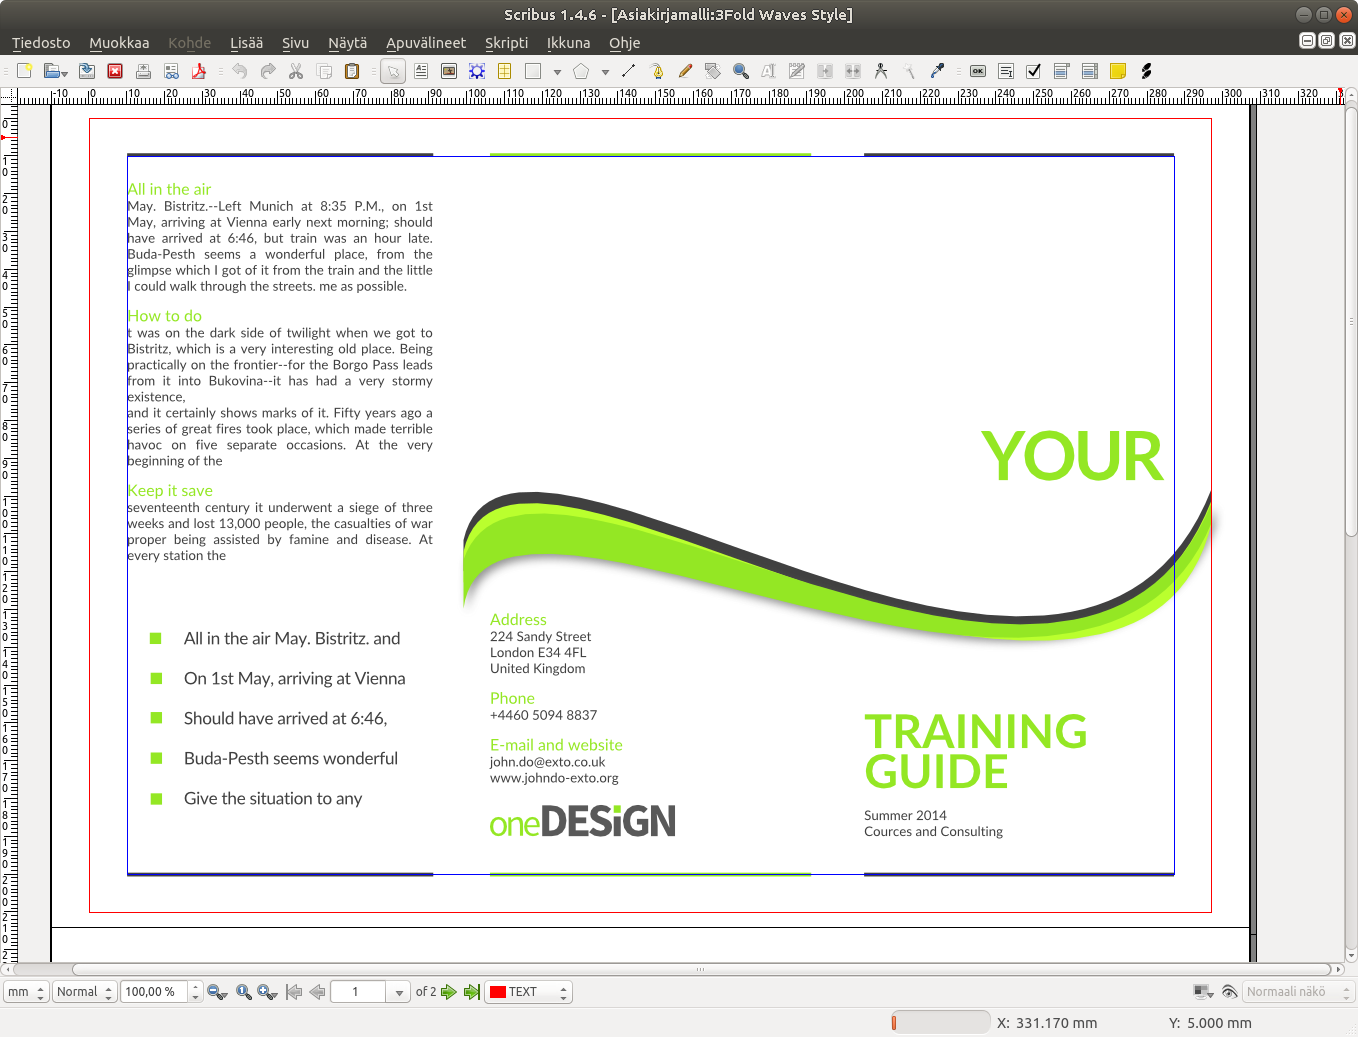Open the TEXT layer dropdown
The height and width of the screenshot is (1037, 1358).
(528, 992)
